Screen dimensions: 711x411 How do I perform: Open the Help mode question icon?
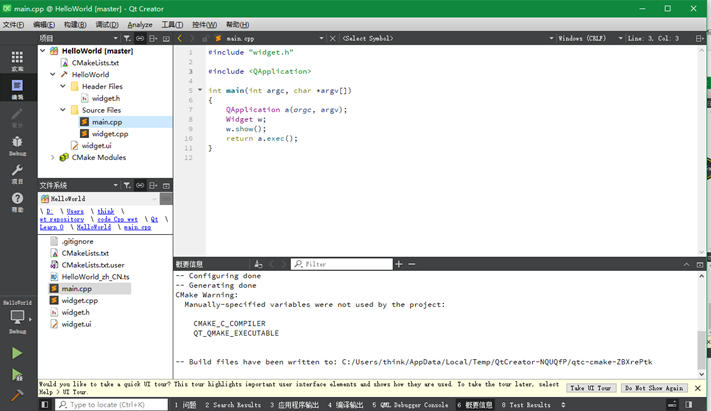tap(17, 199)
